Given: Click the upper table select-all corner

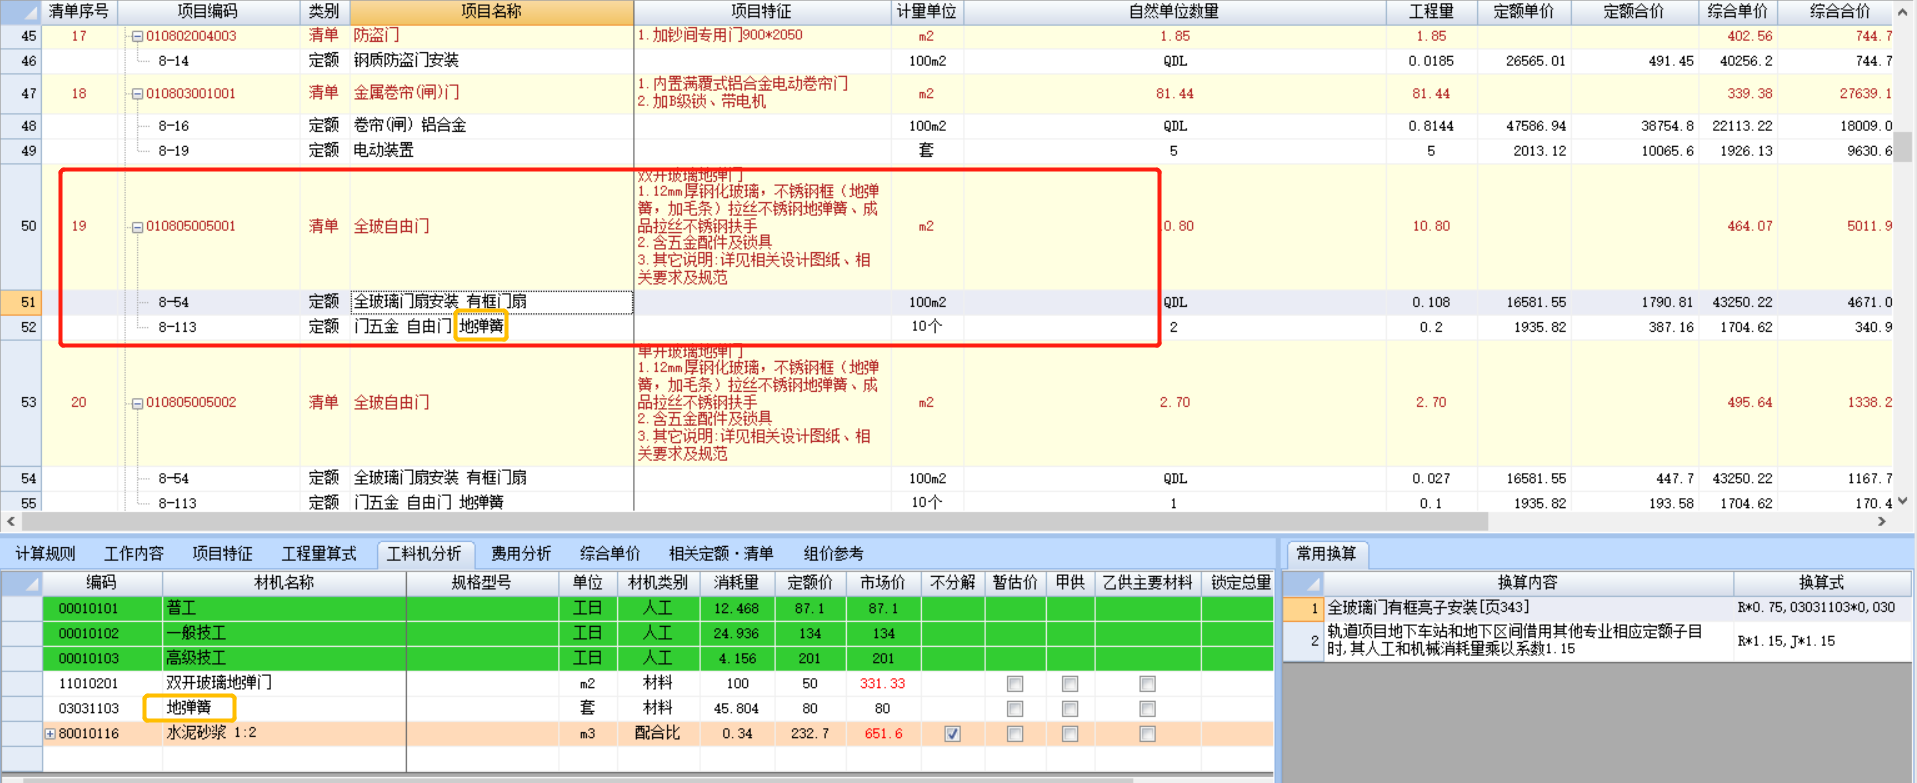Looking at the screenshot, I should pyautogui.click(x=21, y=12).
